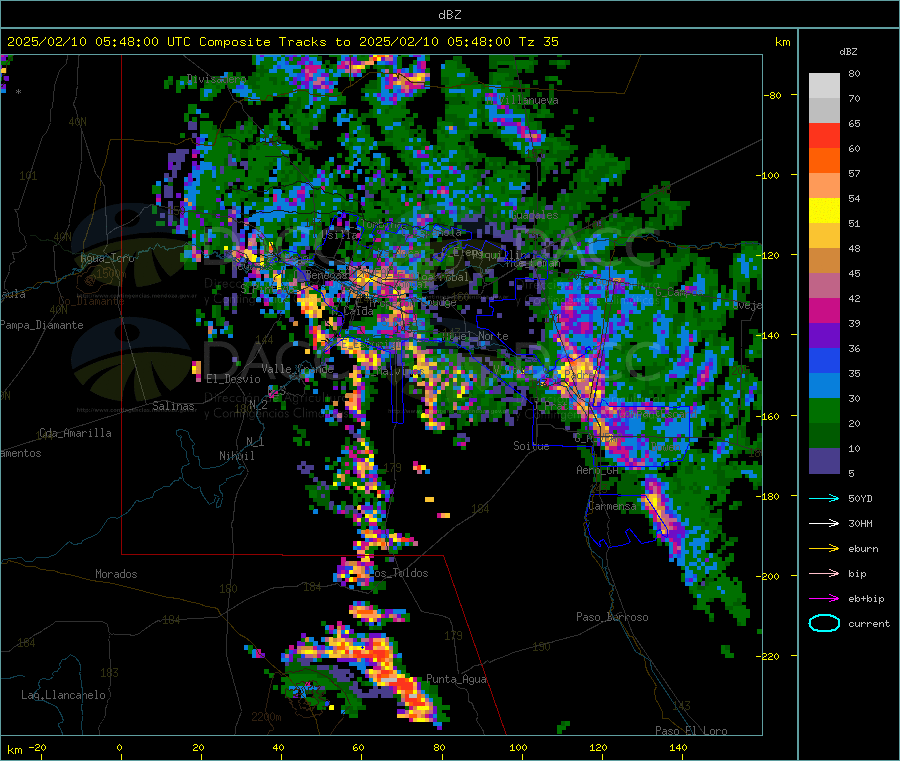Click the 'current' legend label
The width and height of the screenshot is (900, 761).
(869, 623)
